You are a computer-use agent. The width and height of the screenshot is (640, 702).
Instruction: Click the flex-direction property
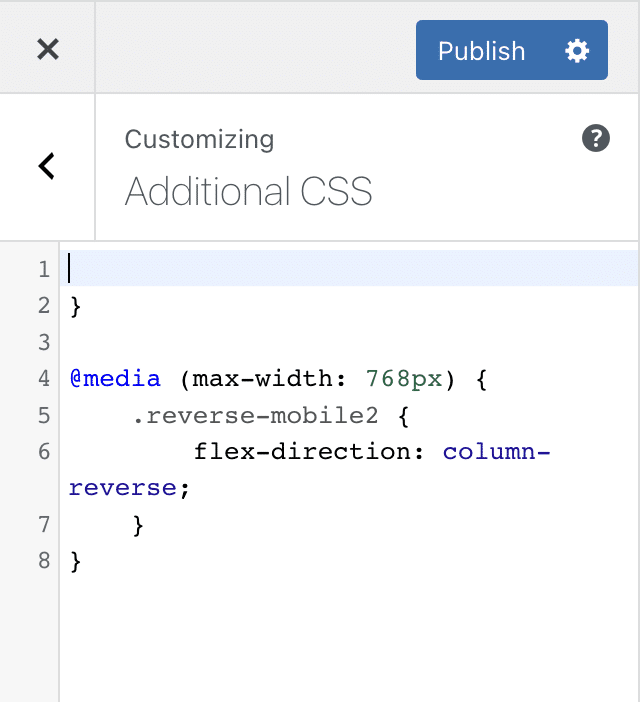[x=302, y=452]
